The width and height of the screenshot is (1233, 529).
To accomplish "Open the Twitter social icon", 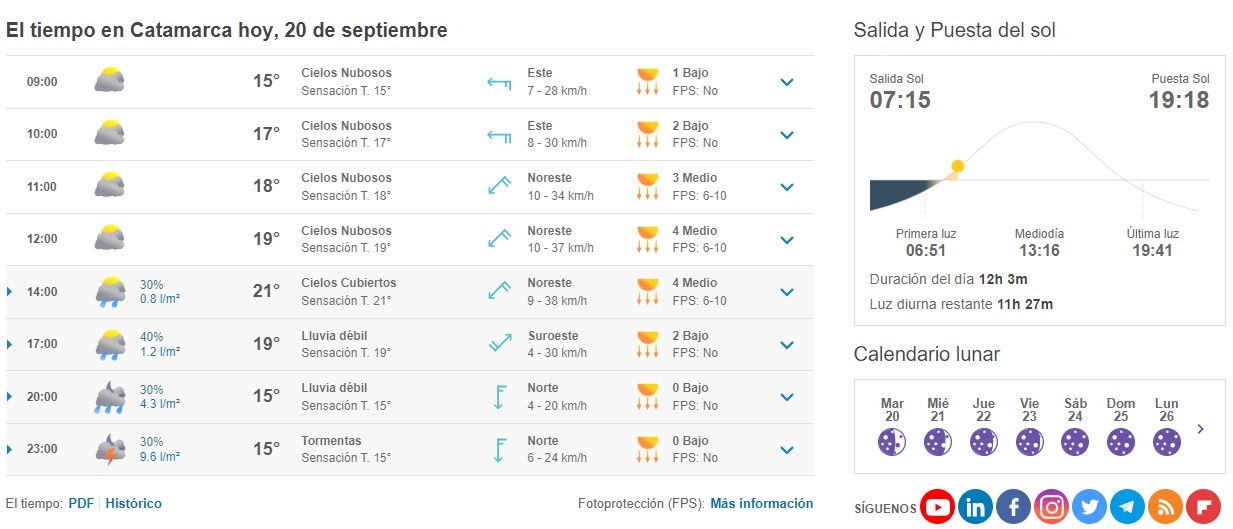I will click(x=1089, y=508).
